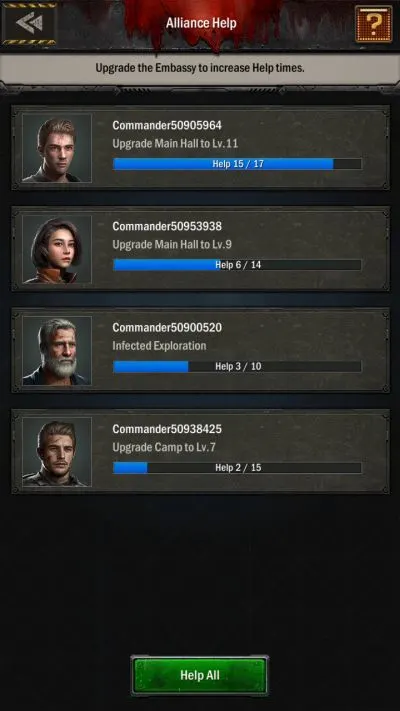Click the Help 6 / 14 progress bar
Screen dimensions: 400x711
point(237,265)
